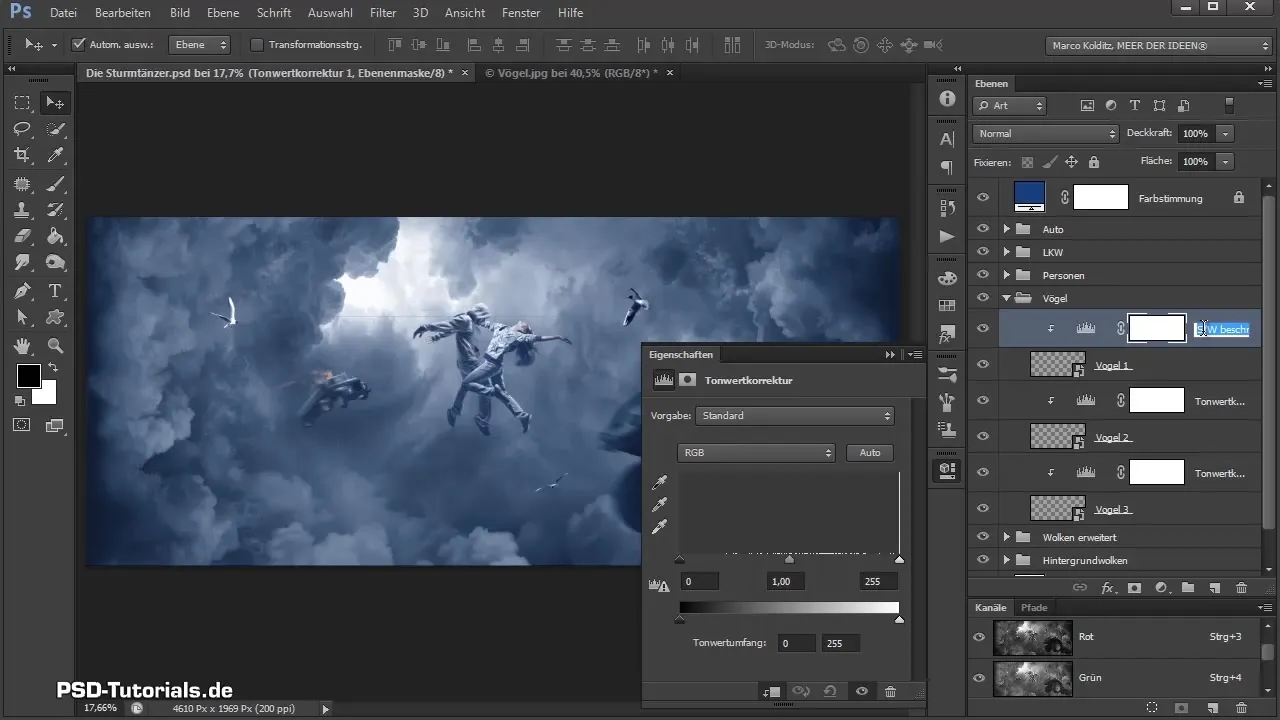Select the Zoom tool

pos(55,346)
